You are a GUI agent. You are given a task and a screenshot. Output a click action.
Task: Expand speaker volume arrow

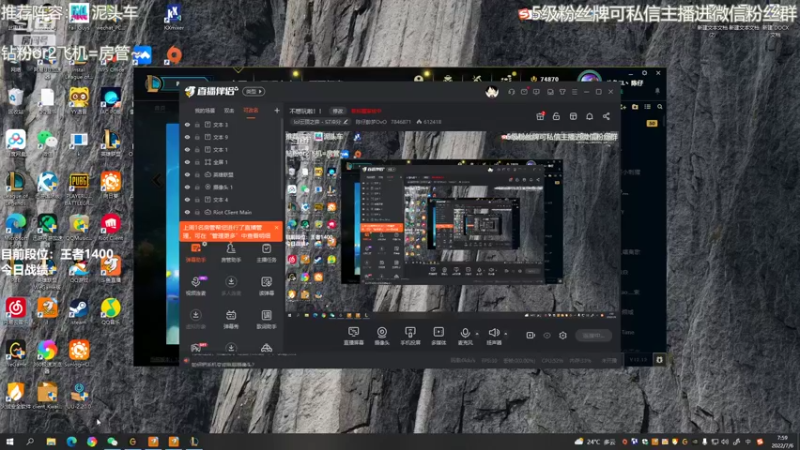coord(506,334)
